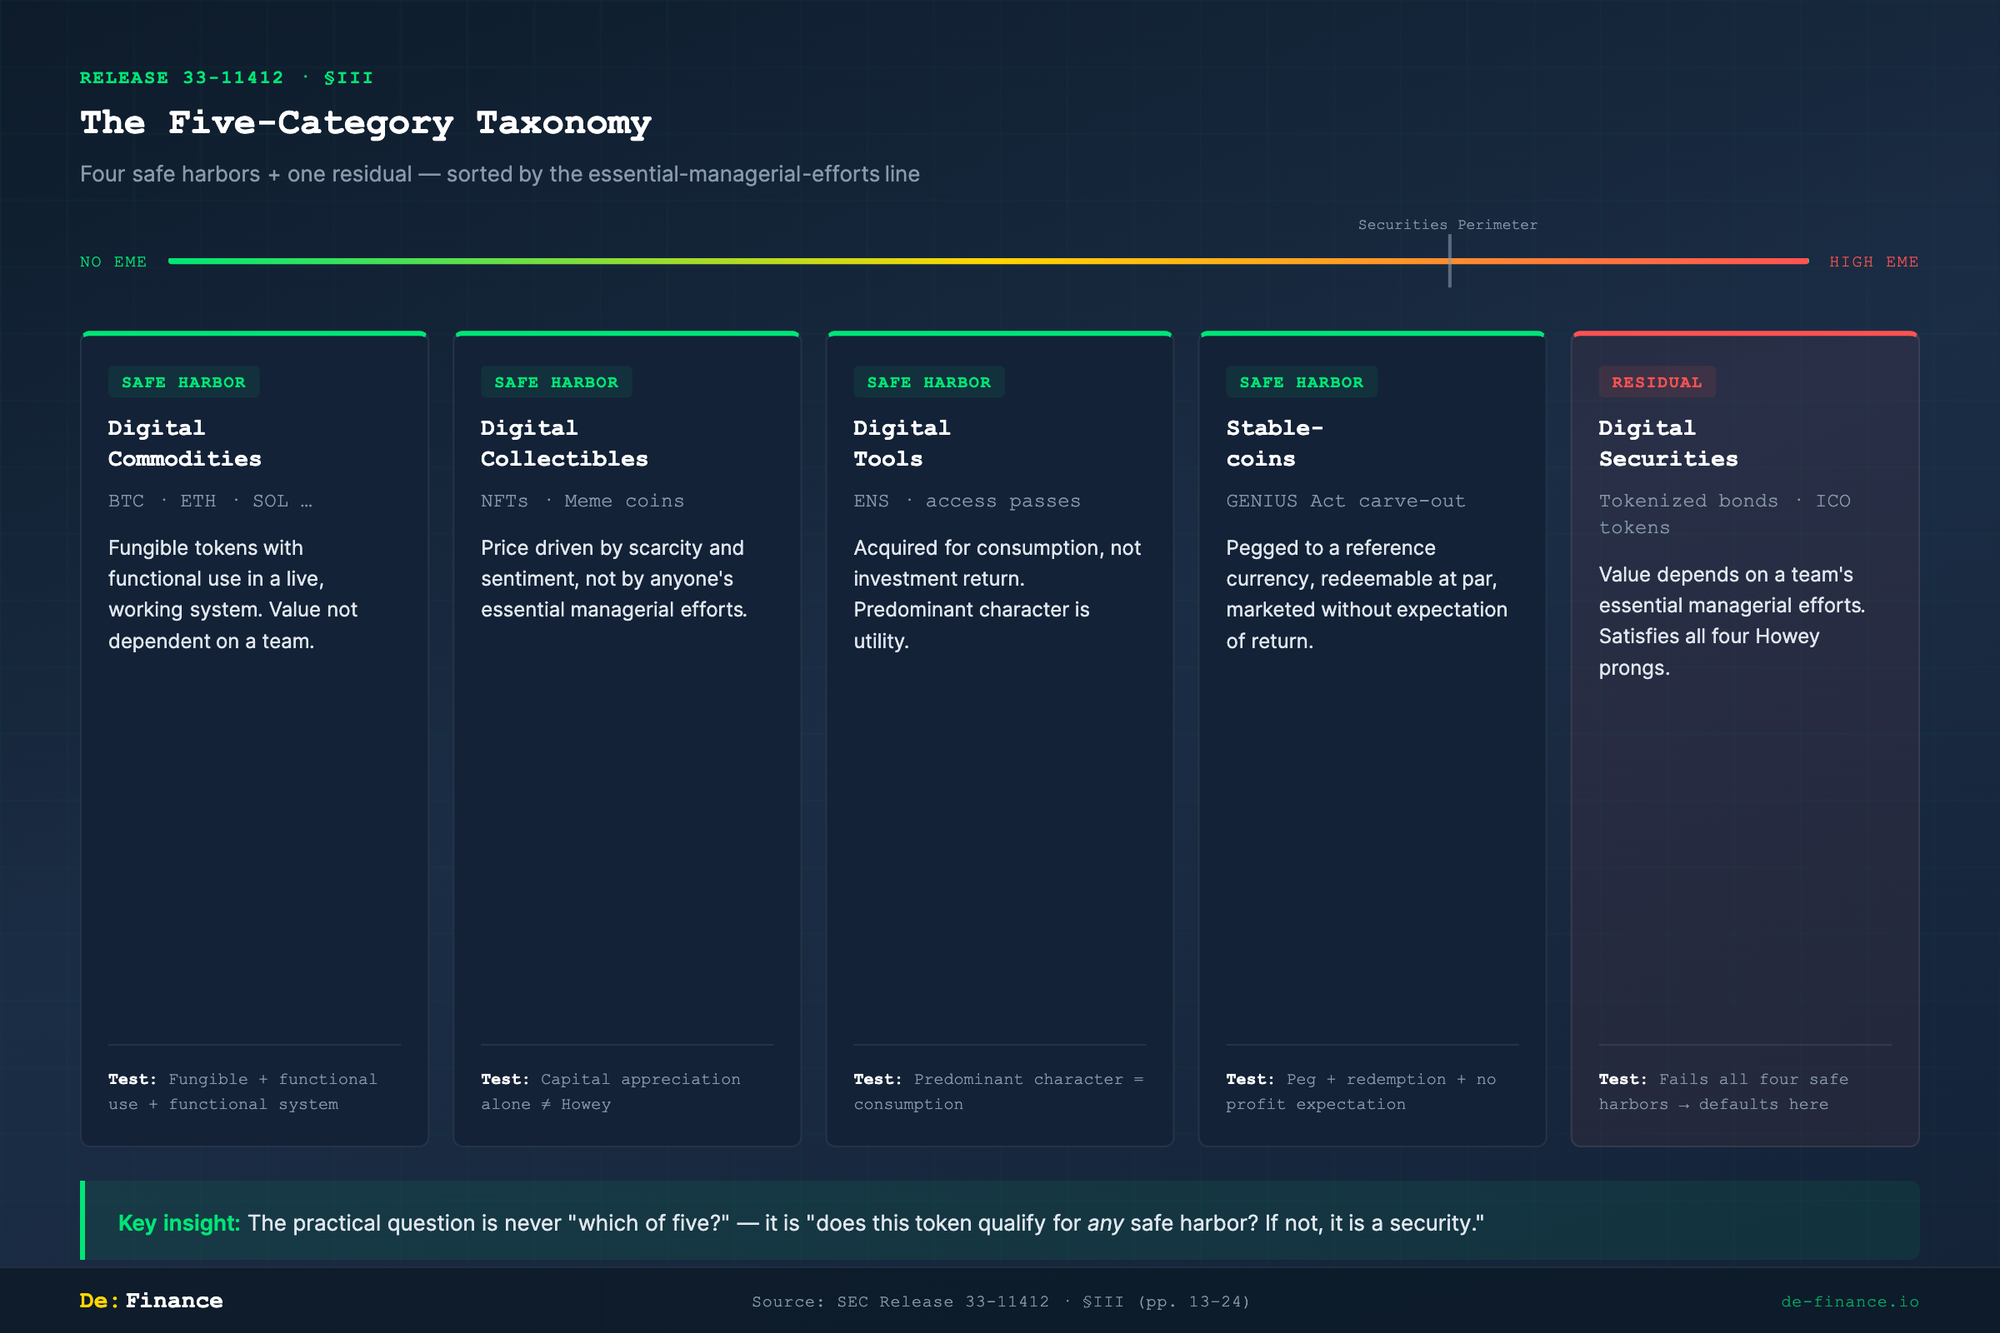Click the GENIUS Act carve-out subtitle

(1345, 501)
